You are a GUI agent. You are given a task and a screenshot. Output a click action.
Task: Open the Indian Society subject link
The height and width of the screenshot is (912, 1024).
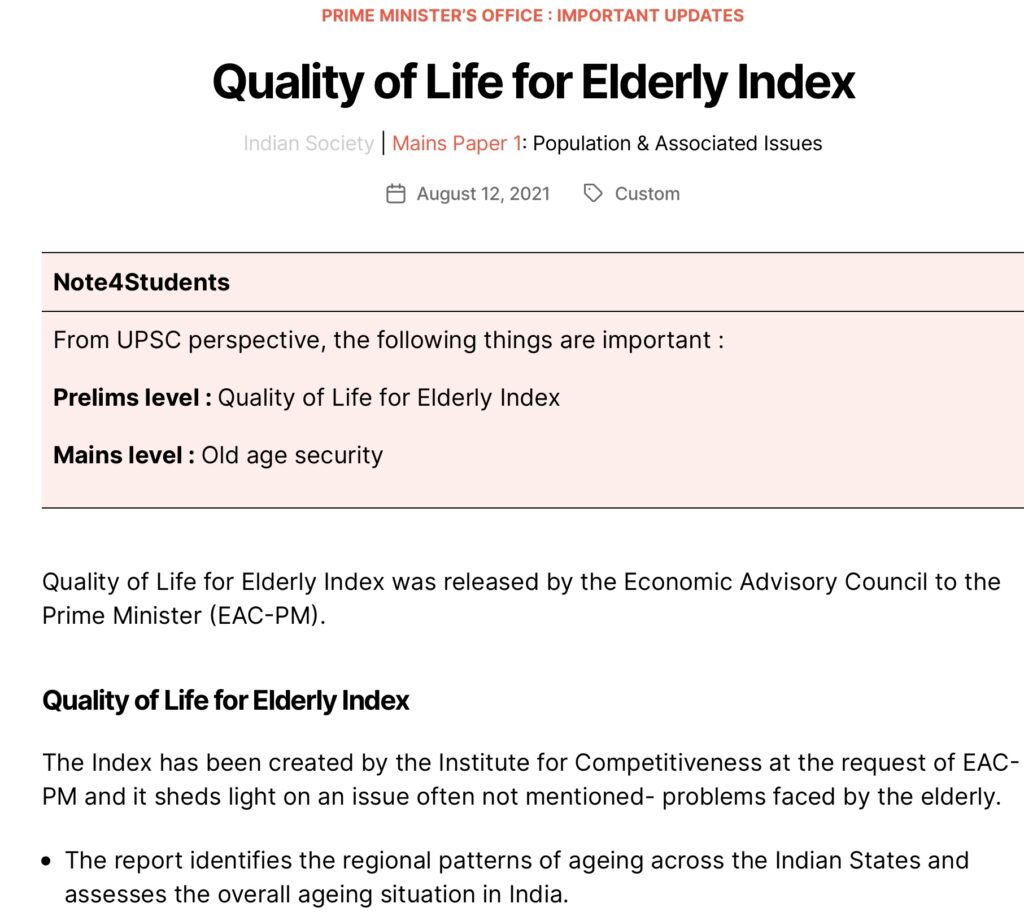pos(308,143)
